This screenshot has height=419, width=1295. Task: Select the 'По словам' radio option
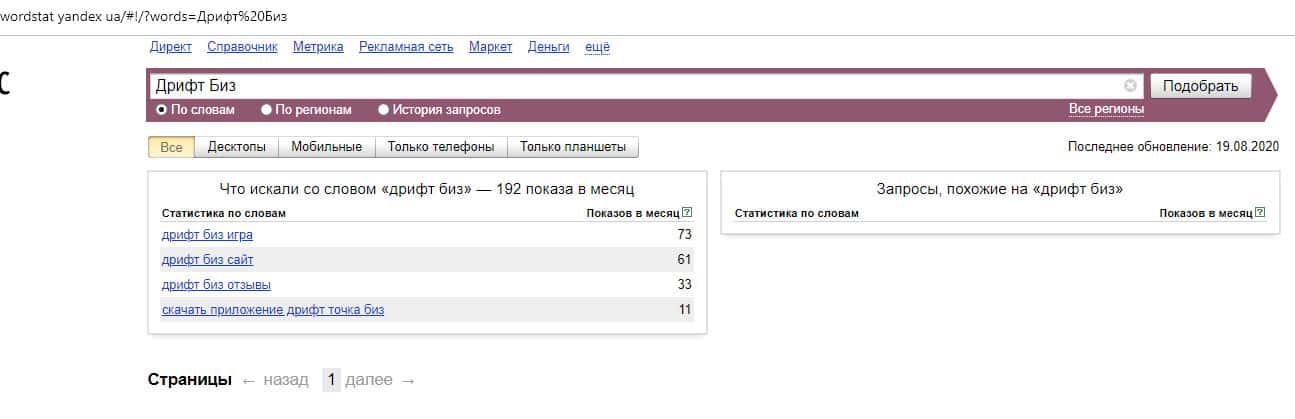pyautogui.click(x=162, y=110)
